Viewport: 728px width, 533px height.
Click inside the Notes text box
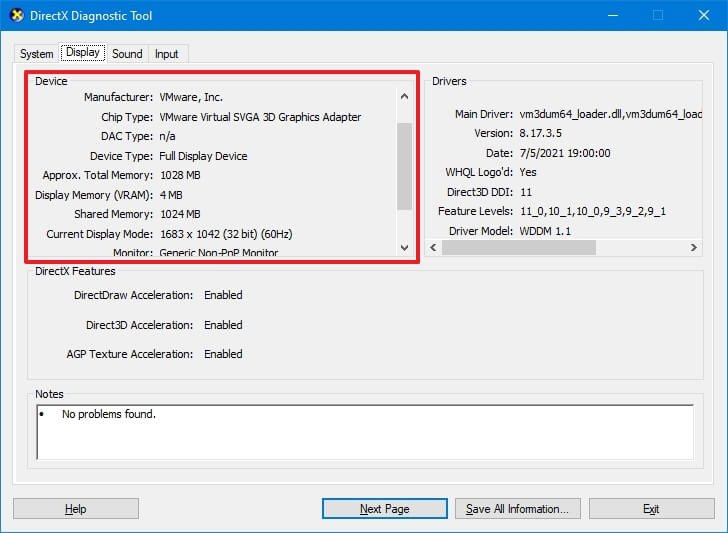pyautogui.click(x=365, y=432)
